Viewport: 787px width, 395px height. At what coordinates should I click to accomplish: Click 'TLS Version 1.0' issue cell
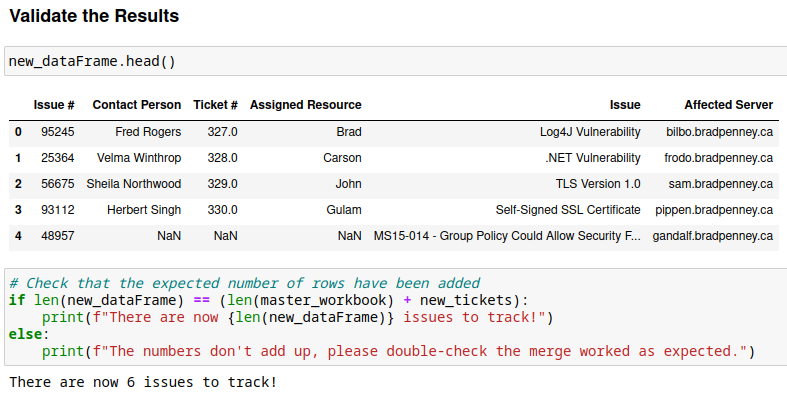point(598,184)
